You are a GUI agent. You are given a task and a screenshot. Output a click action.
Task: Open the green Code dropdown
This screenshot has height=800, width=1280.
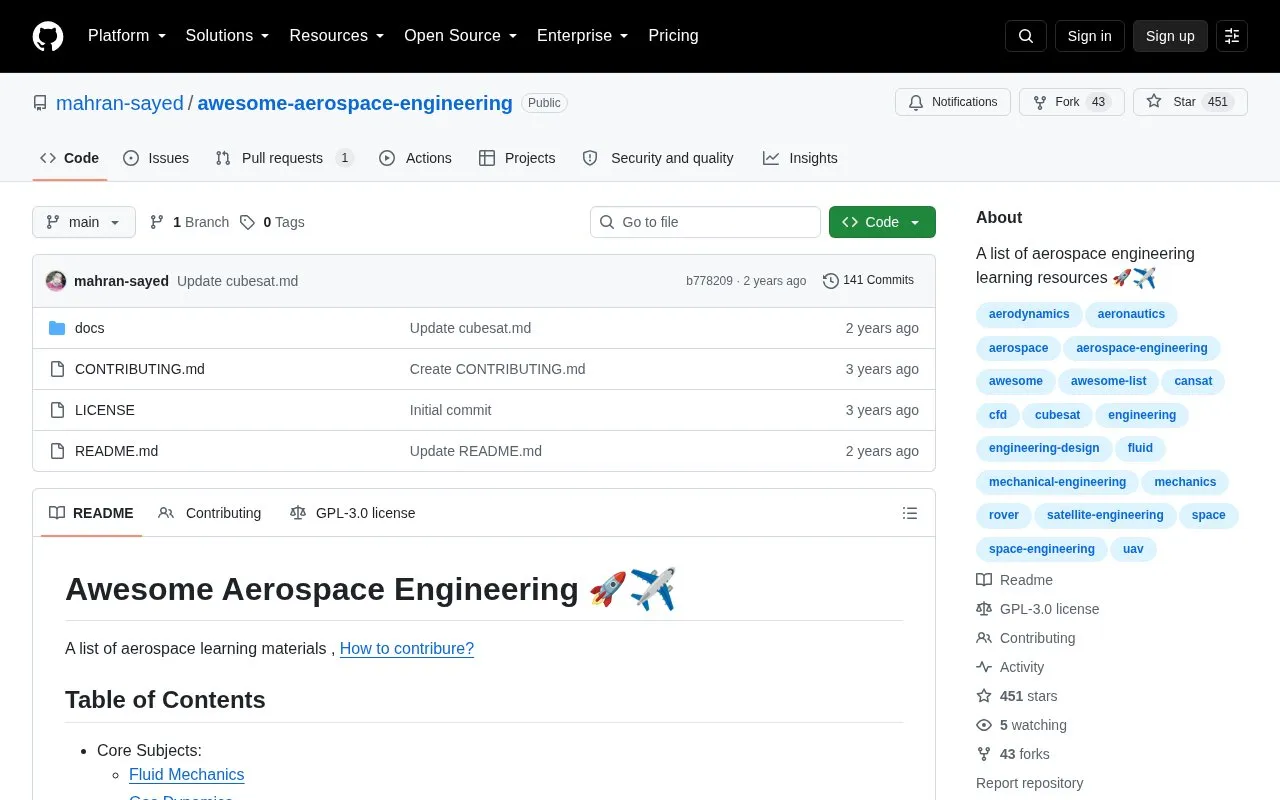[882, 222]
